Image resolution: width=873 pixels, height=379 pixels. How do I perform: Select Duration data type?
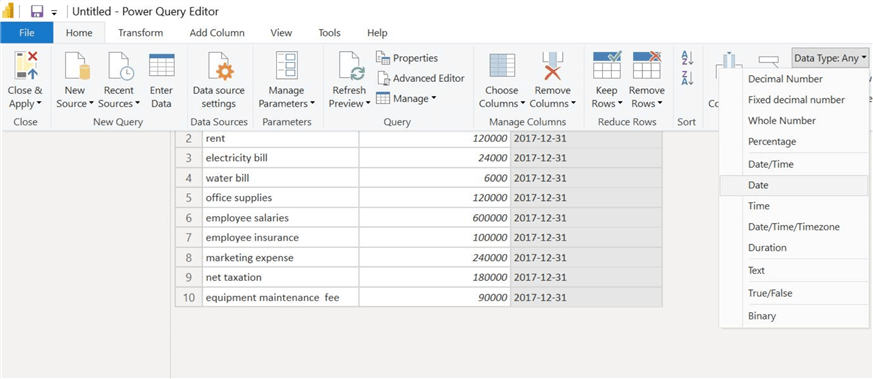(793, 248)
